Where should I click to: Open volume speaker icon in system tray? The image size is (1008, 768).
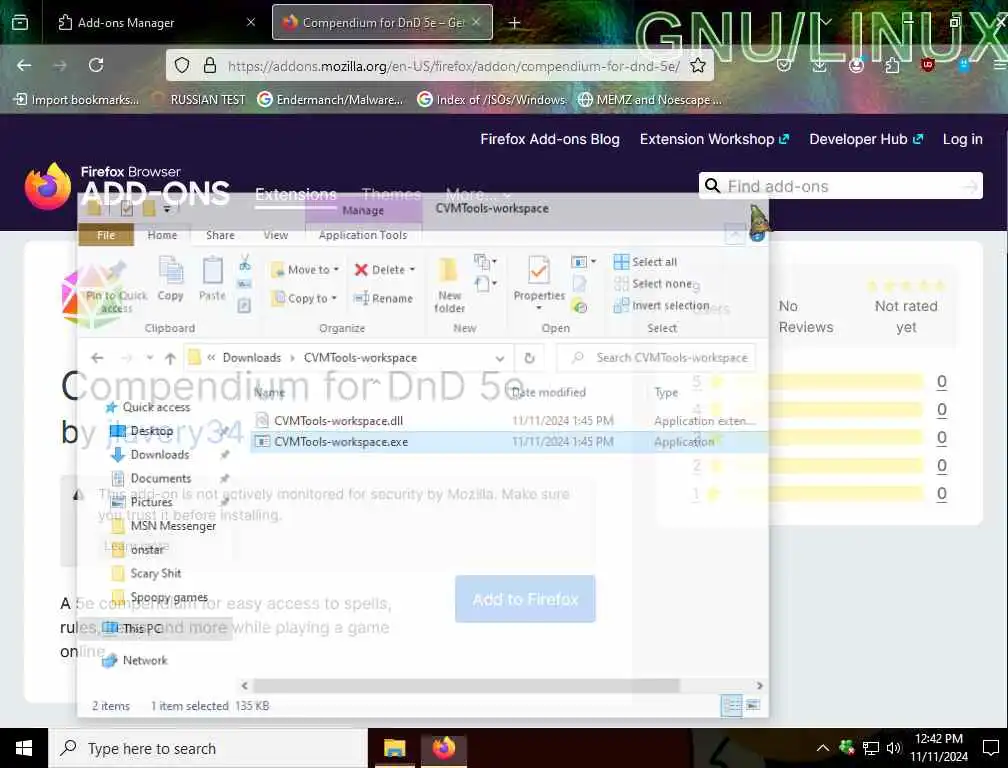click(x=894, y=748)
